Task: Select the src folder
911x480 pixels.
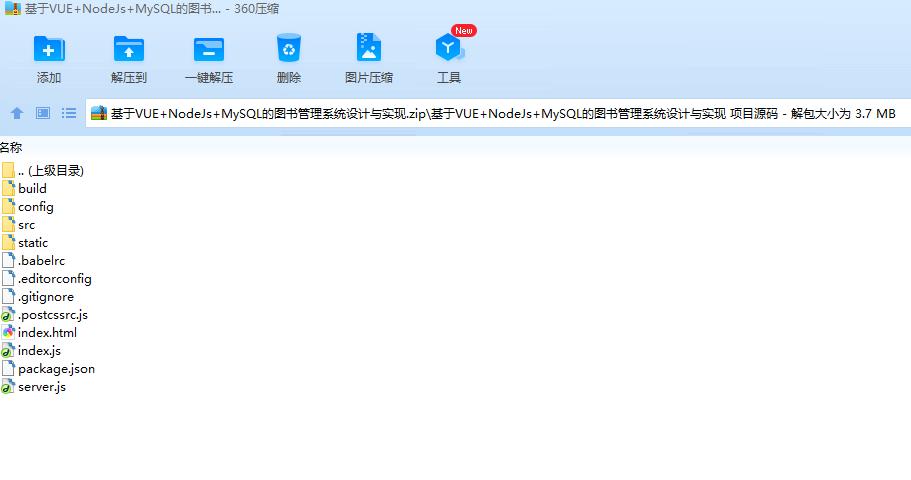Action: coord(26,224)
